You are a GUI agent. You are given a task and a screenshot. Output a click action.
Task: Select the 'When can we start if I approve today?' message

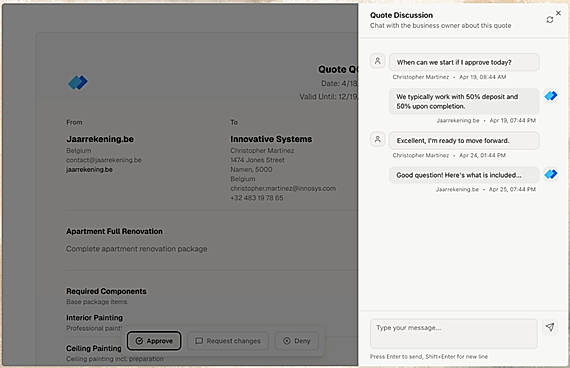(464, 62)
